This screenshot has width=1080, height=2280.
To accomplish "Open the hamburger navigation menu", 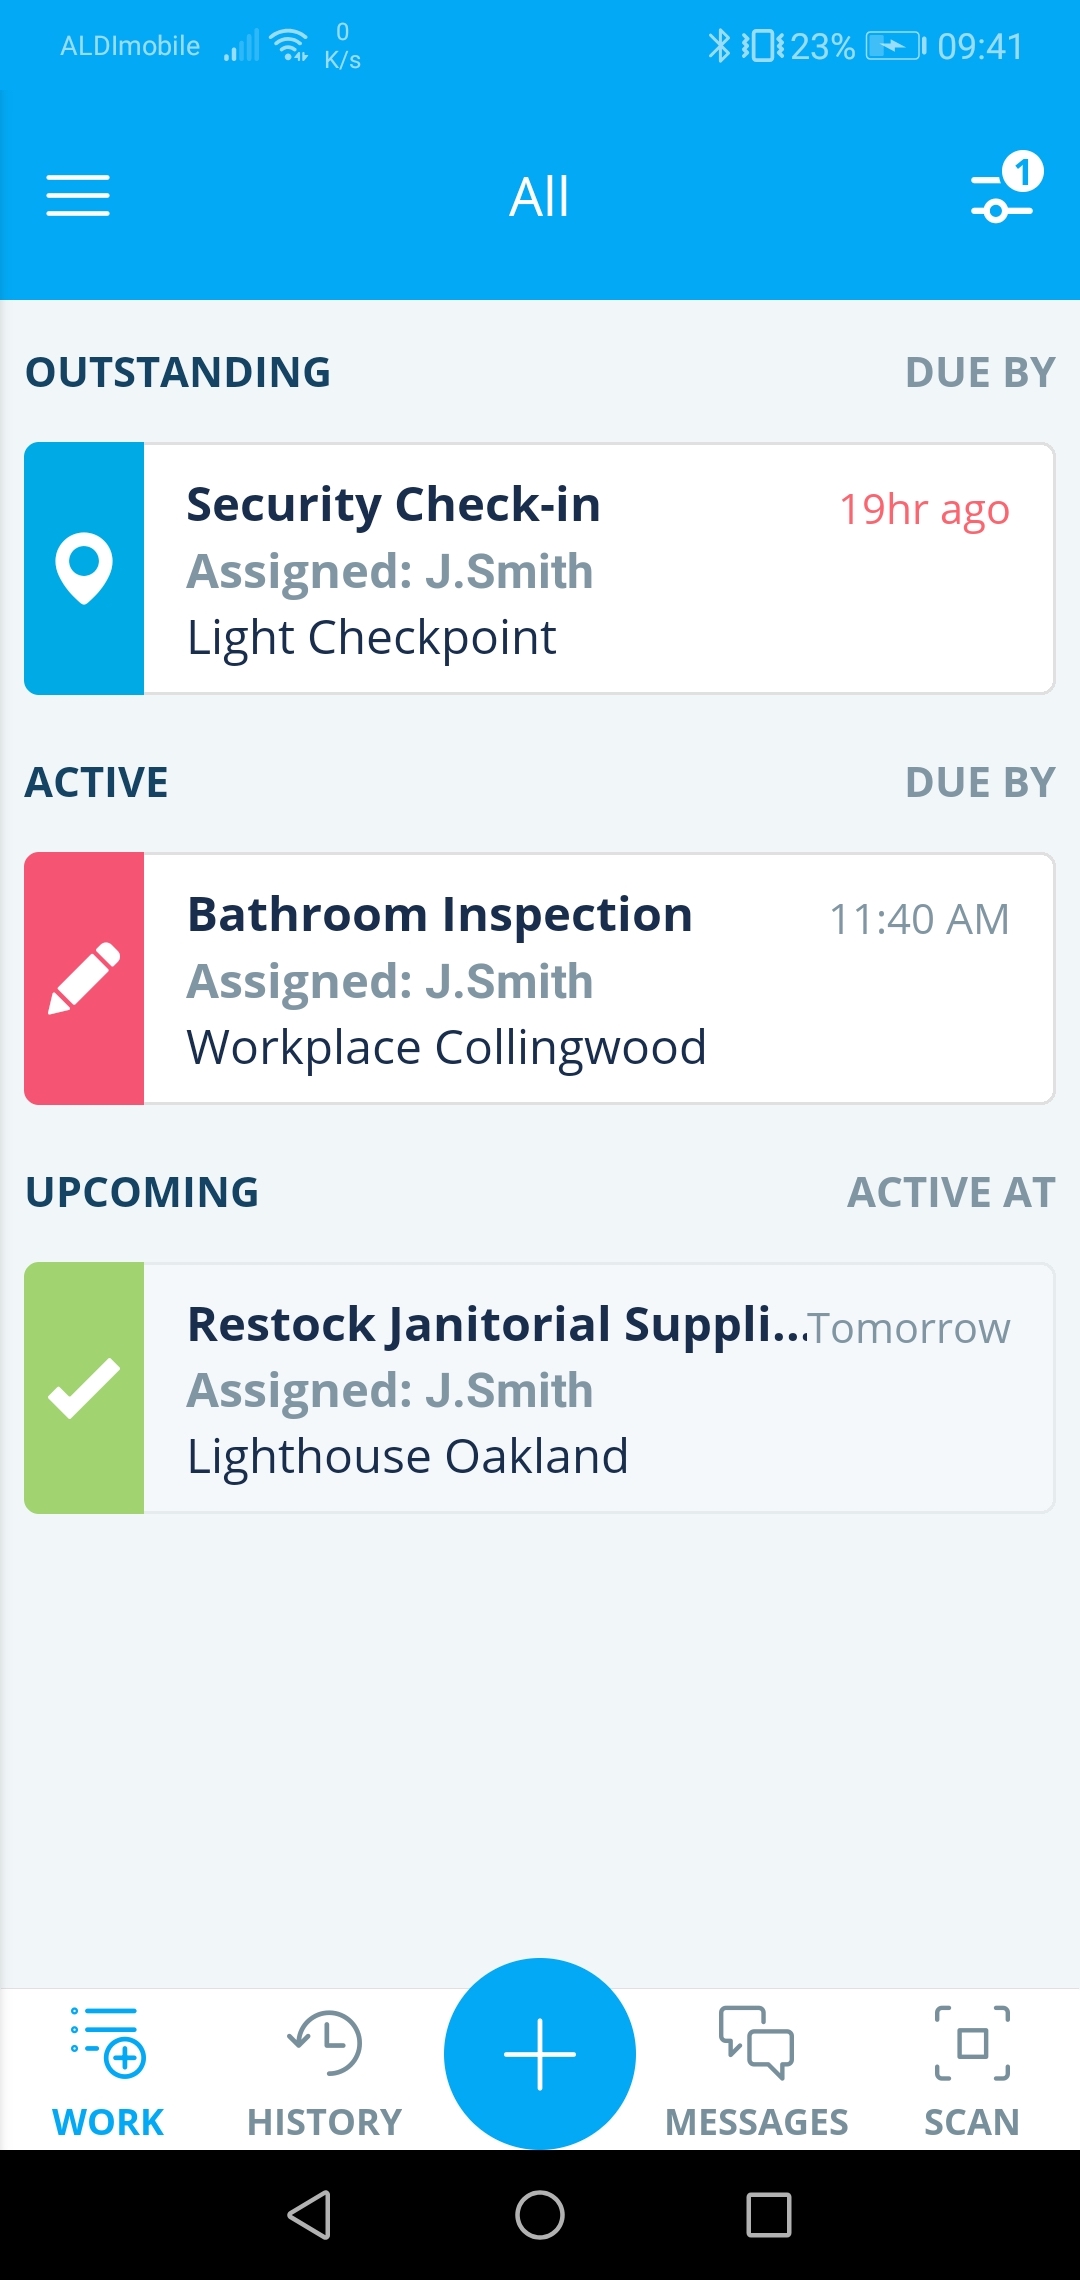I will click(78, 196).
